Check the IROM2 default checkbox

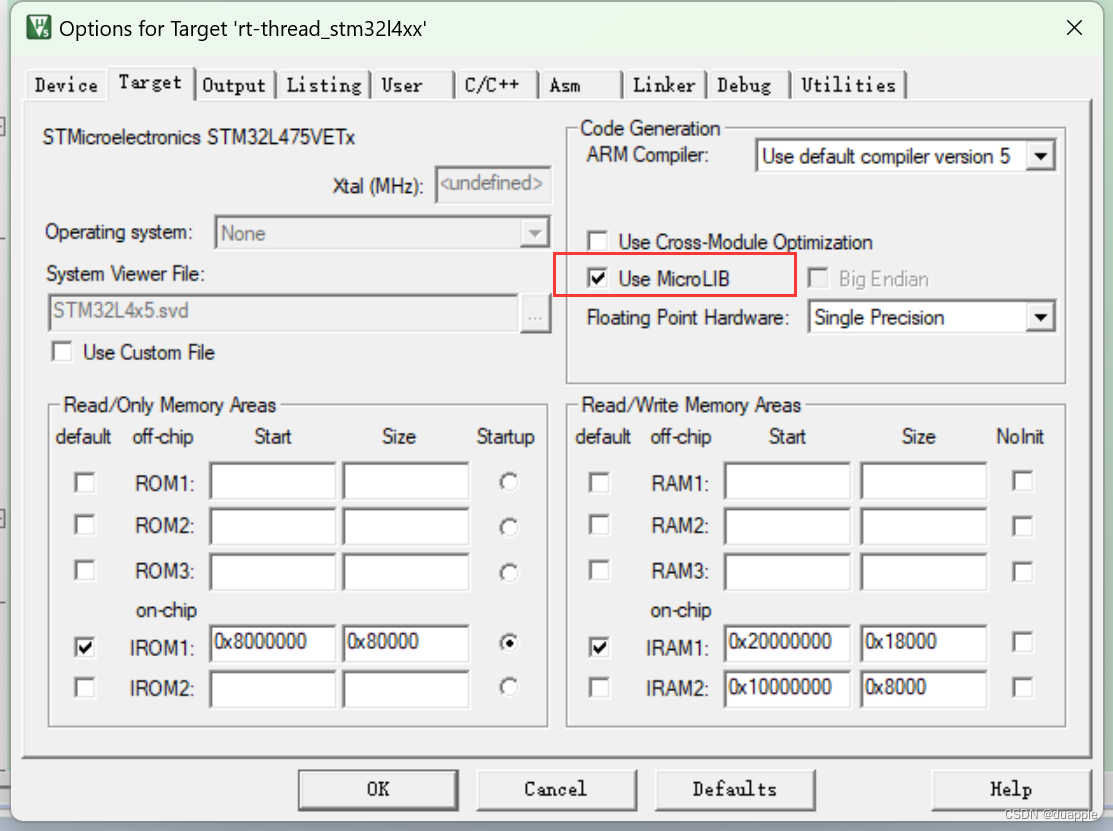point(84,688)
